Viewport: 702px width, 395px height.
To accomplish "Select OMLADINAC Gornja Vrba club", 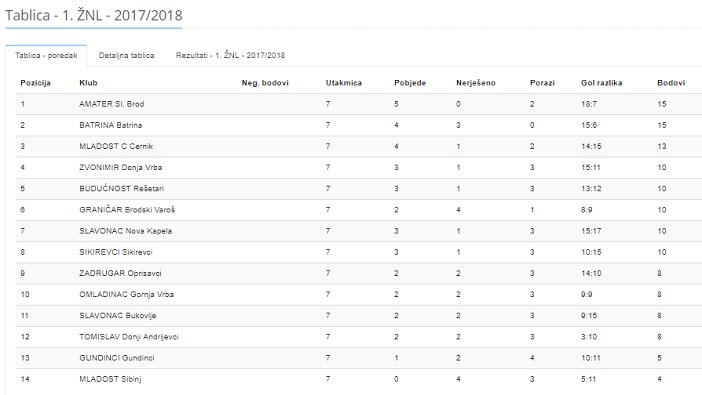I will pos(126,294).
